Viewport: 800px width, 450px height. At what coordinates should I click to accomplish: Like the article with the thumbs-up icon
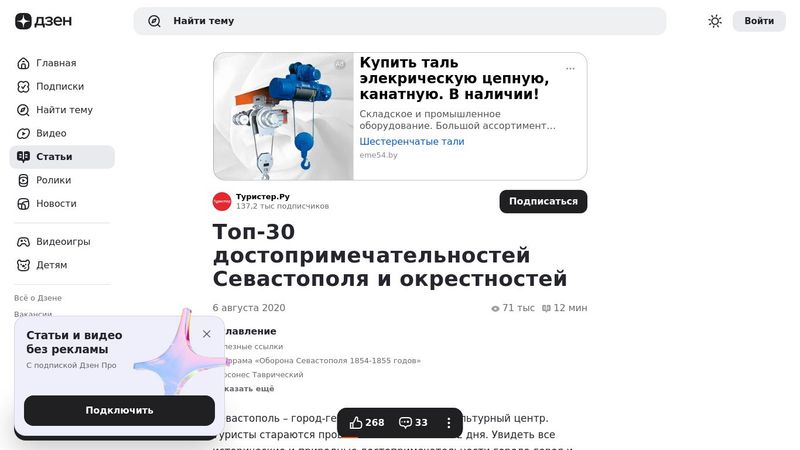point(356,422)
